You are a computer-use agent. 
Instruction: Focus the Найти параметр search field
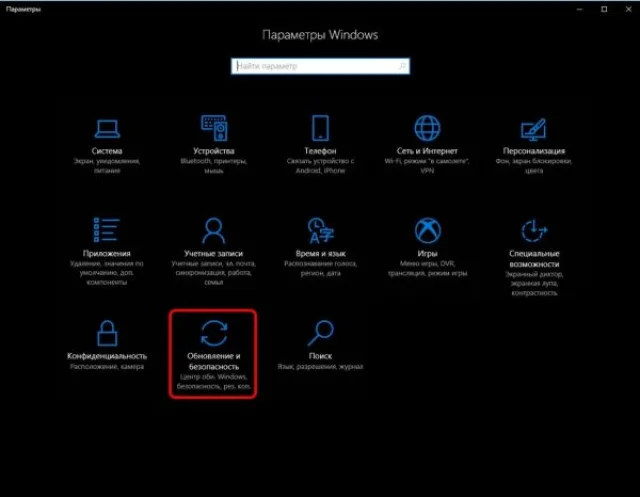(320, 66)
